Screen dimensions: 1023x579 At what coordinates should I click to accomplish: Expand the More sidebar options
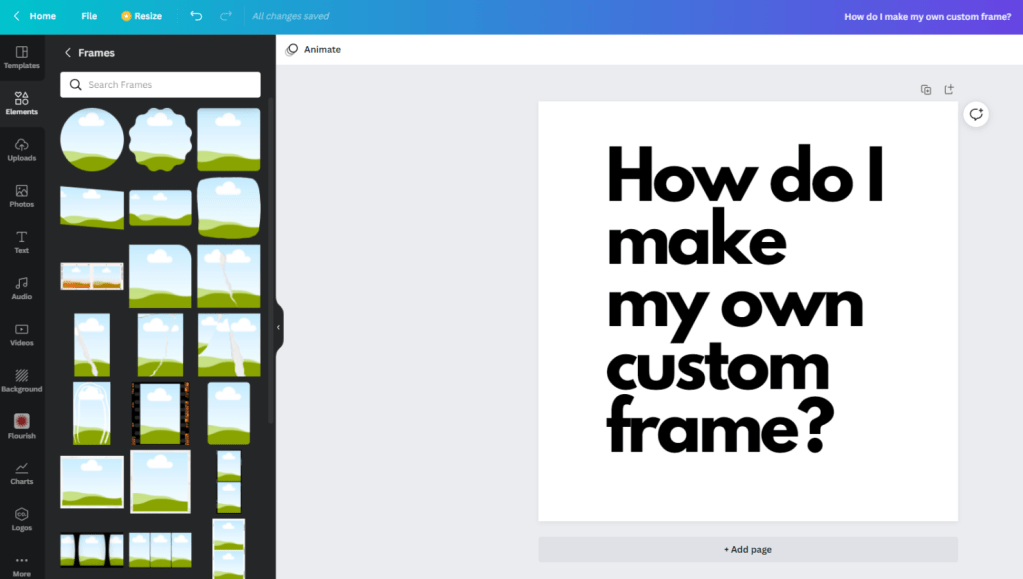(x=21, y=565)
